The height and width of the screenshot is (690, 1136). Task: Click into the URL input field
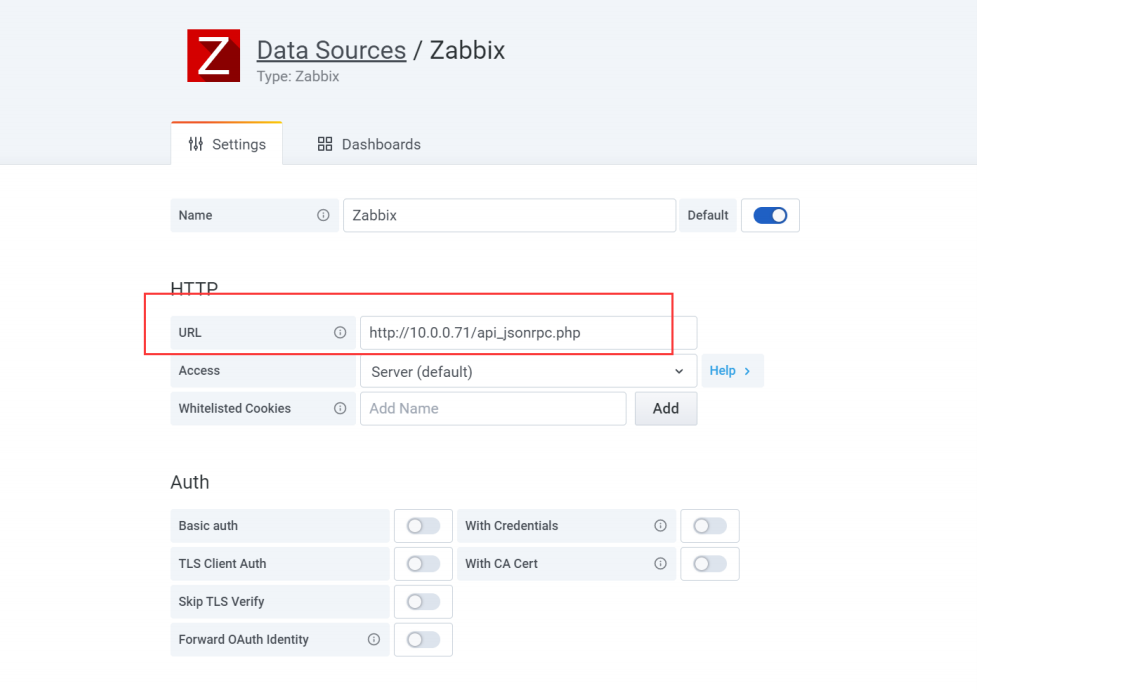(x=527, y=333)
